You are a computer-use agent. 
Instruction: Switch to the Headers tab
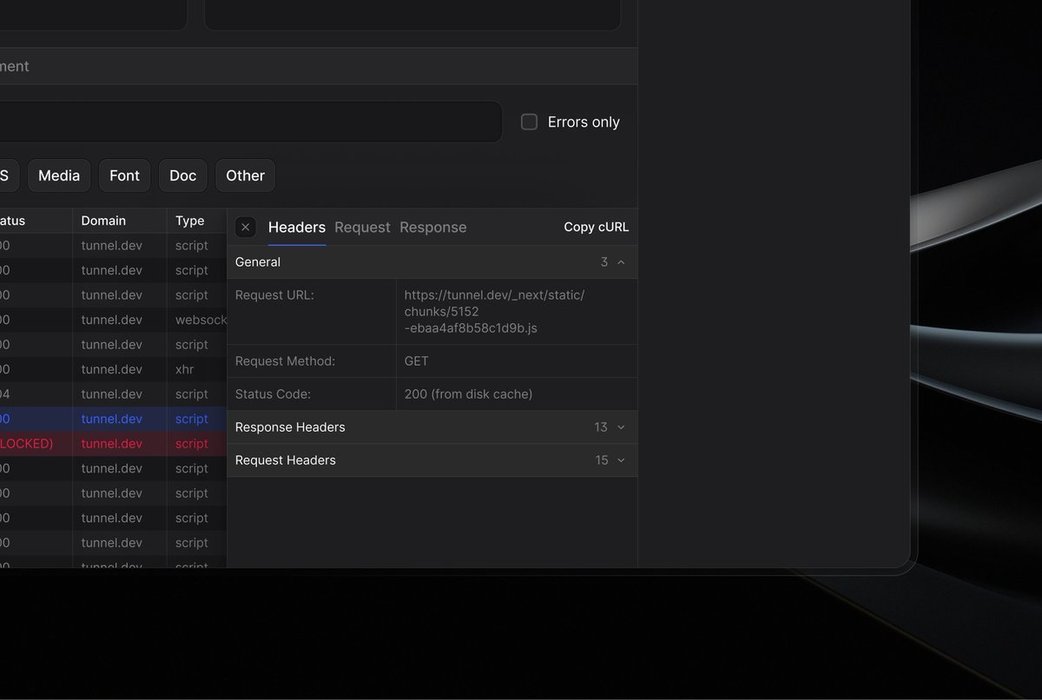pos(296,227)
